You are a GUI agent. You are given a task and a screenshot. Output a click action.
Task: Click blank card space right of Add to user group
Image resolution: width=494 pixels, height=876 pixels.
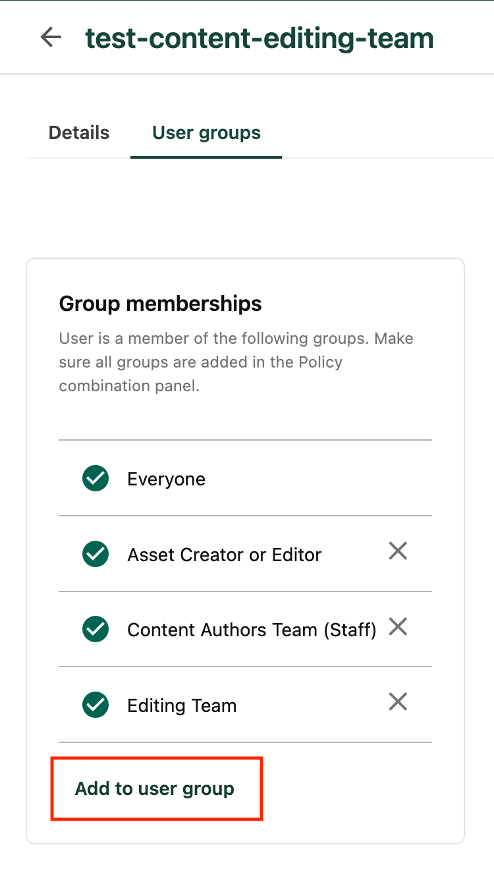pyautogui.click(x=363, y=789)
